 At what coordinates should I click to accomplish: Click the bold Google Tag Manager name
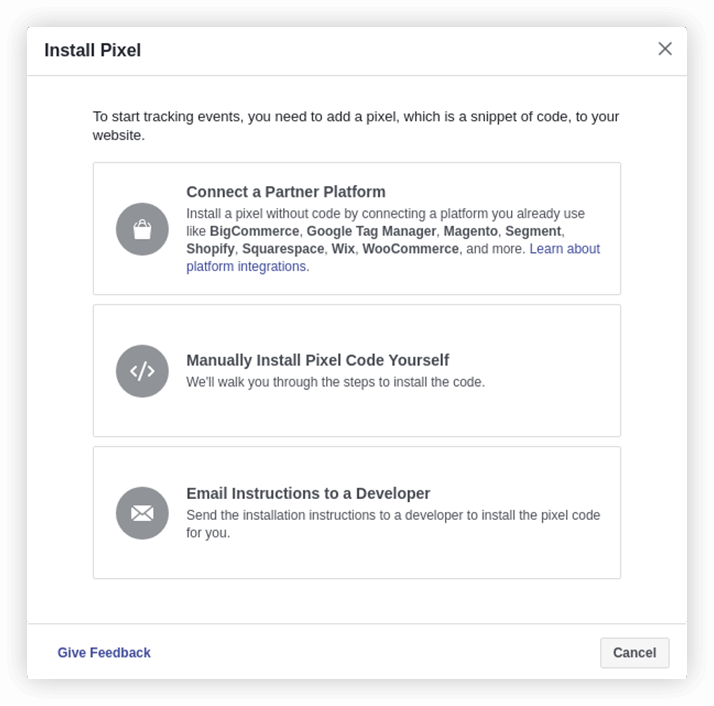point(371,231)
